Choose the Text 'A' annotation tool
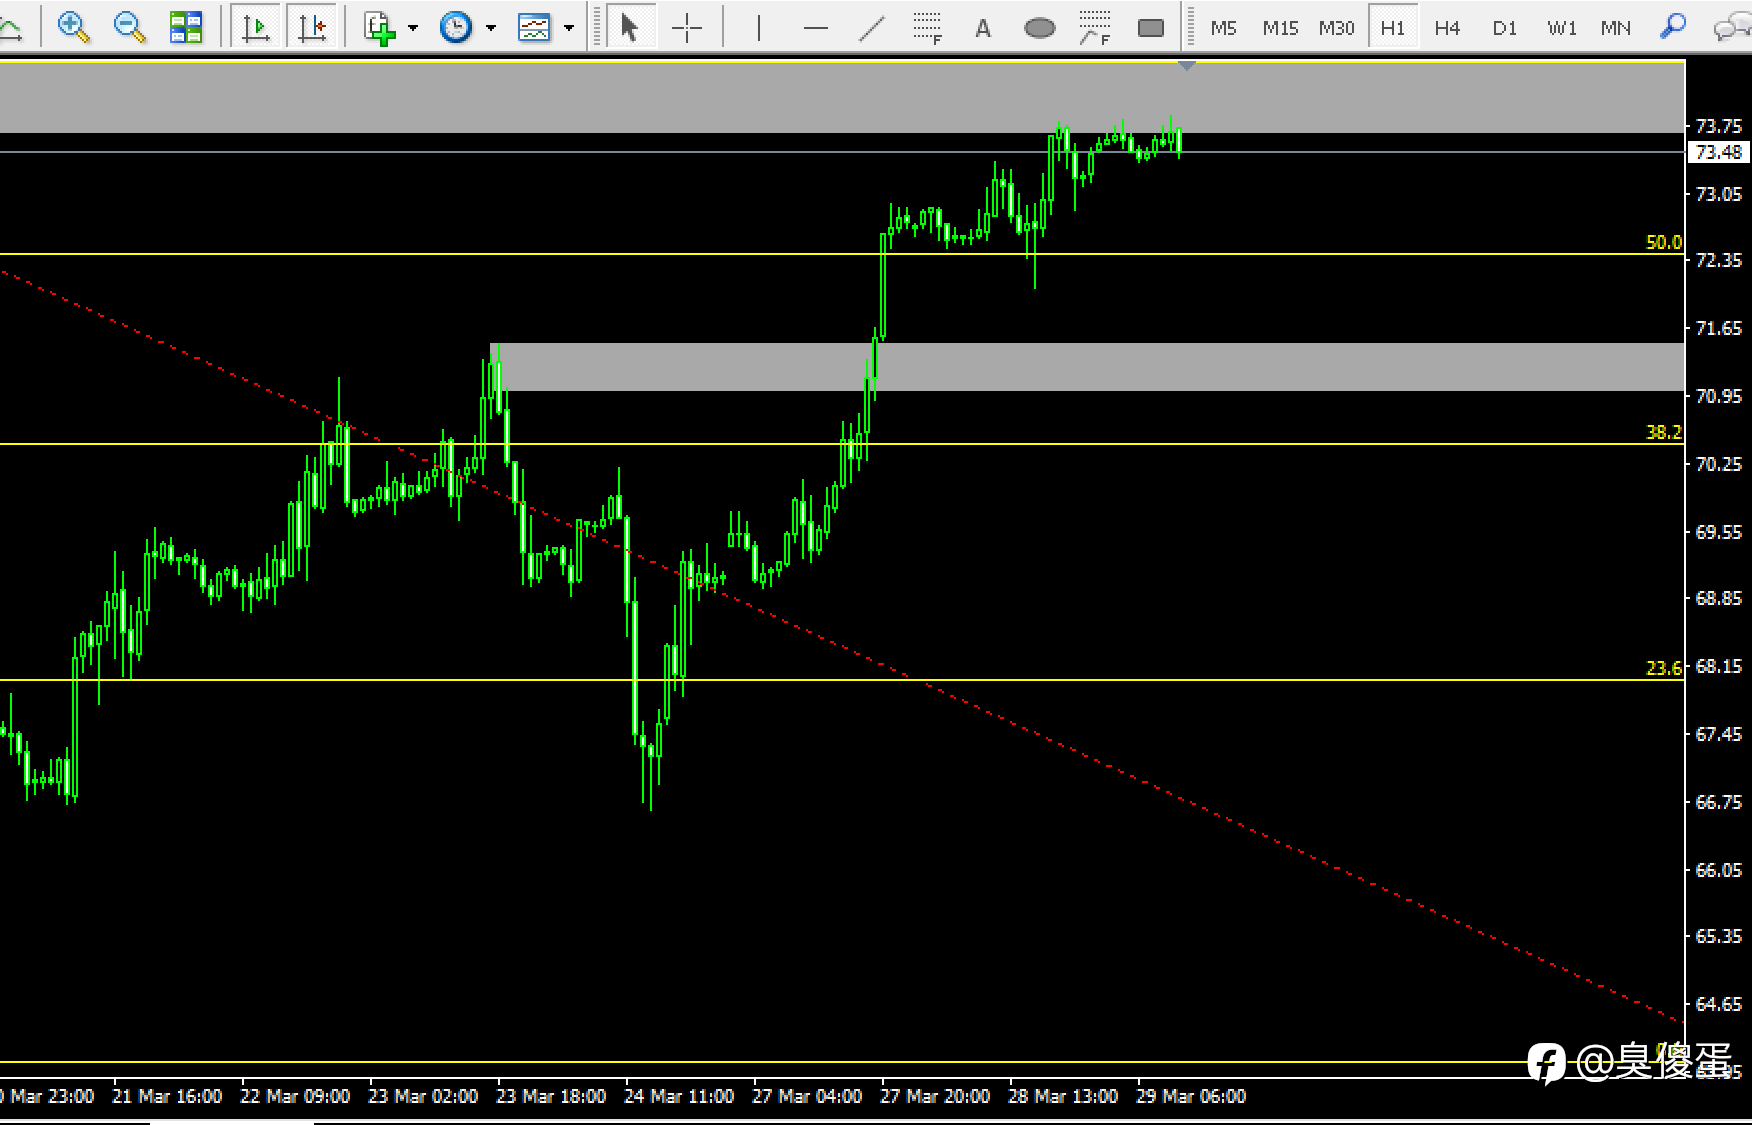Screen dimensions: 1752x1125 tap(983, 28)
